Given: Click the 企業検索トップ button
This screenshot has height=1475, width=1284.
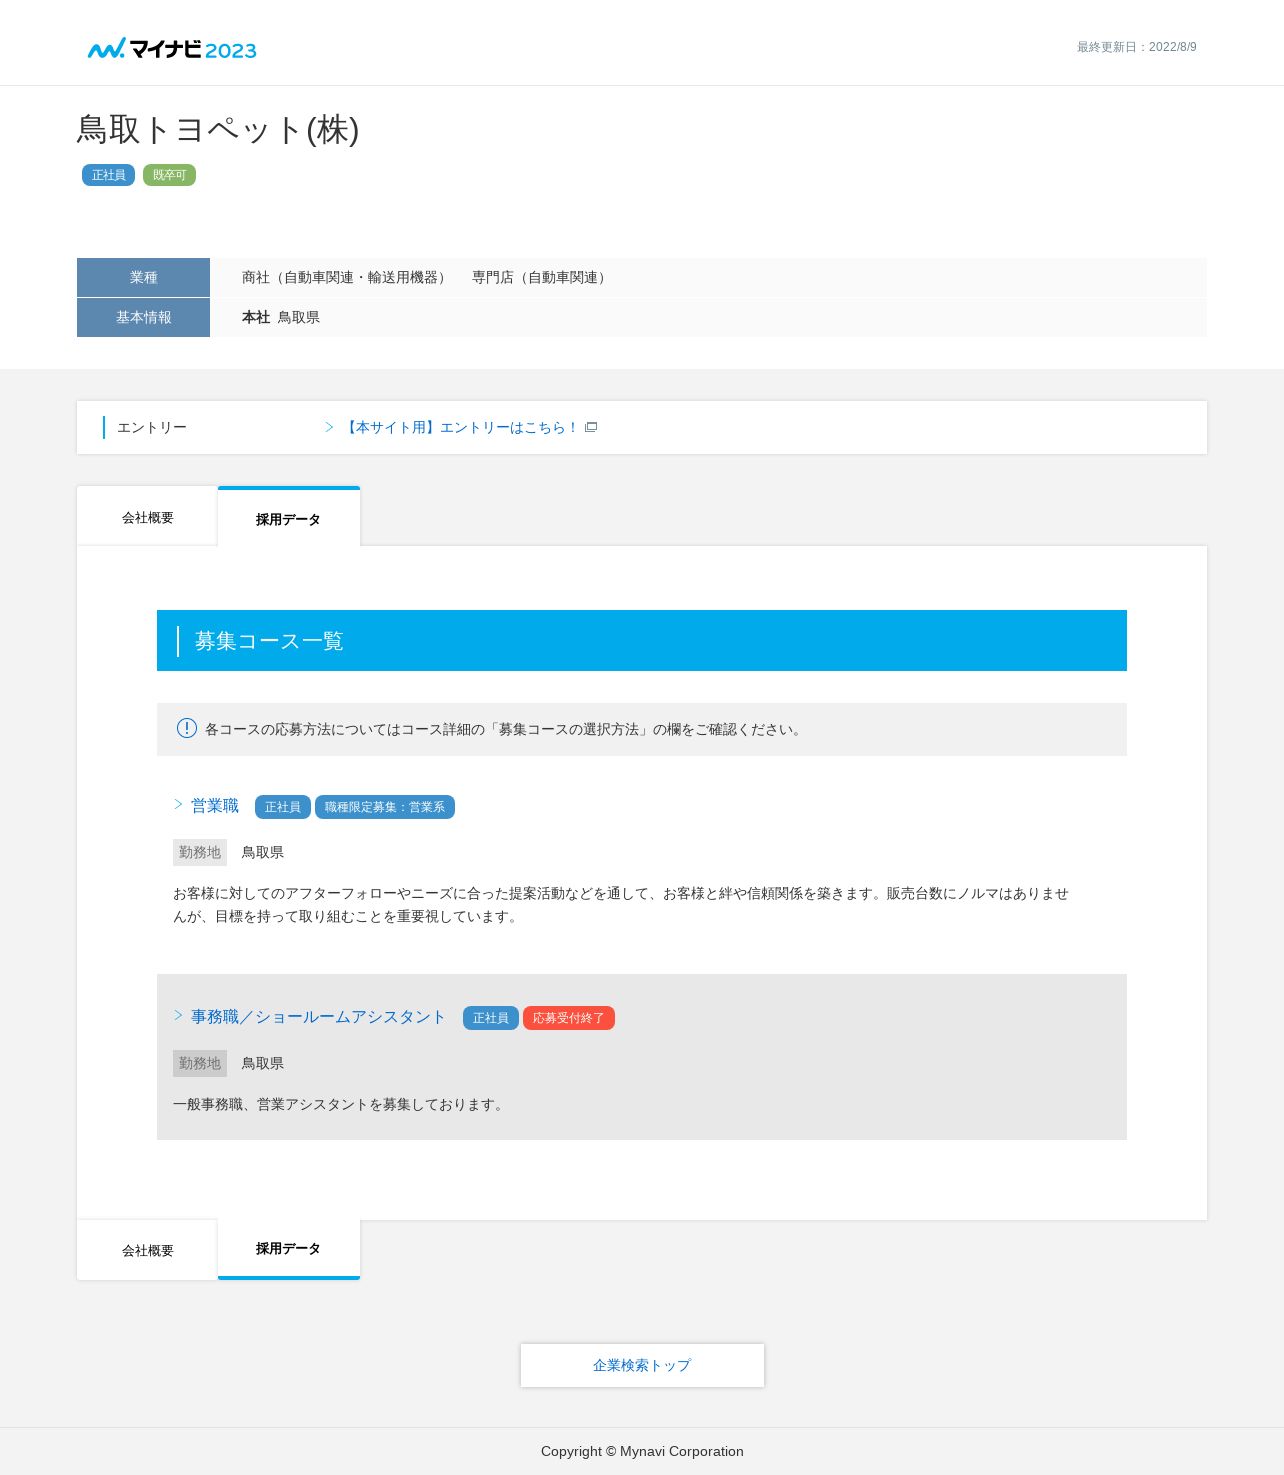Looking at the screenshot, I should coord(642,1365).
